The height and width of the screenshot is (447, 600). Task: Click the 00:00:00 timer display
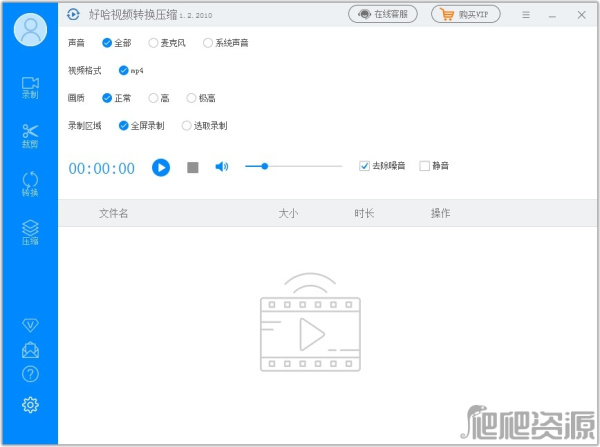[x=102, y=169]
